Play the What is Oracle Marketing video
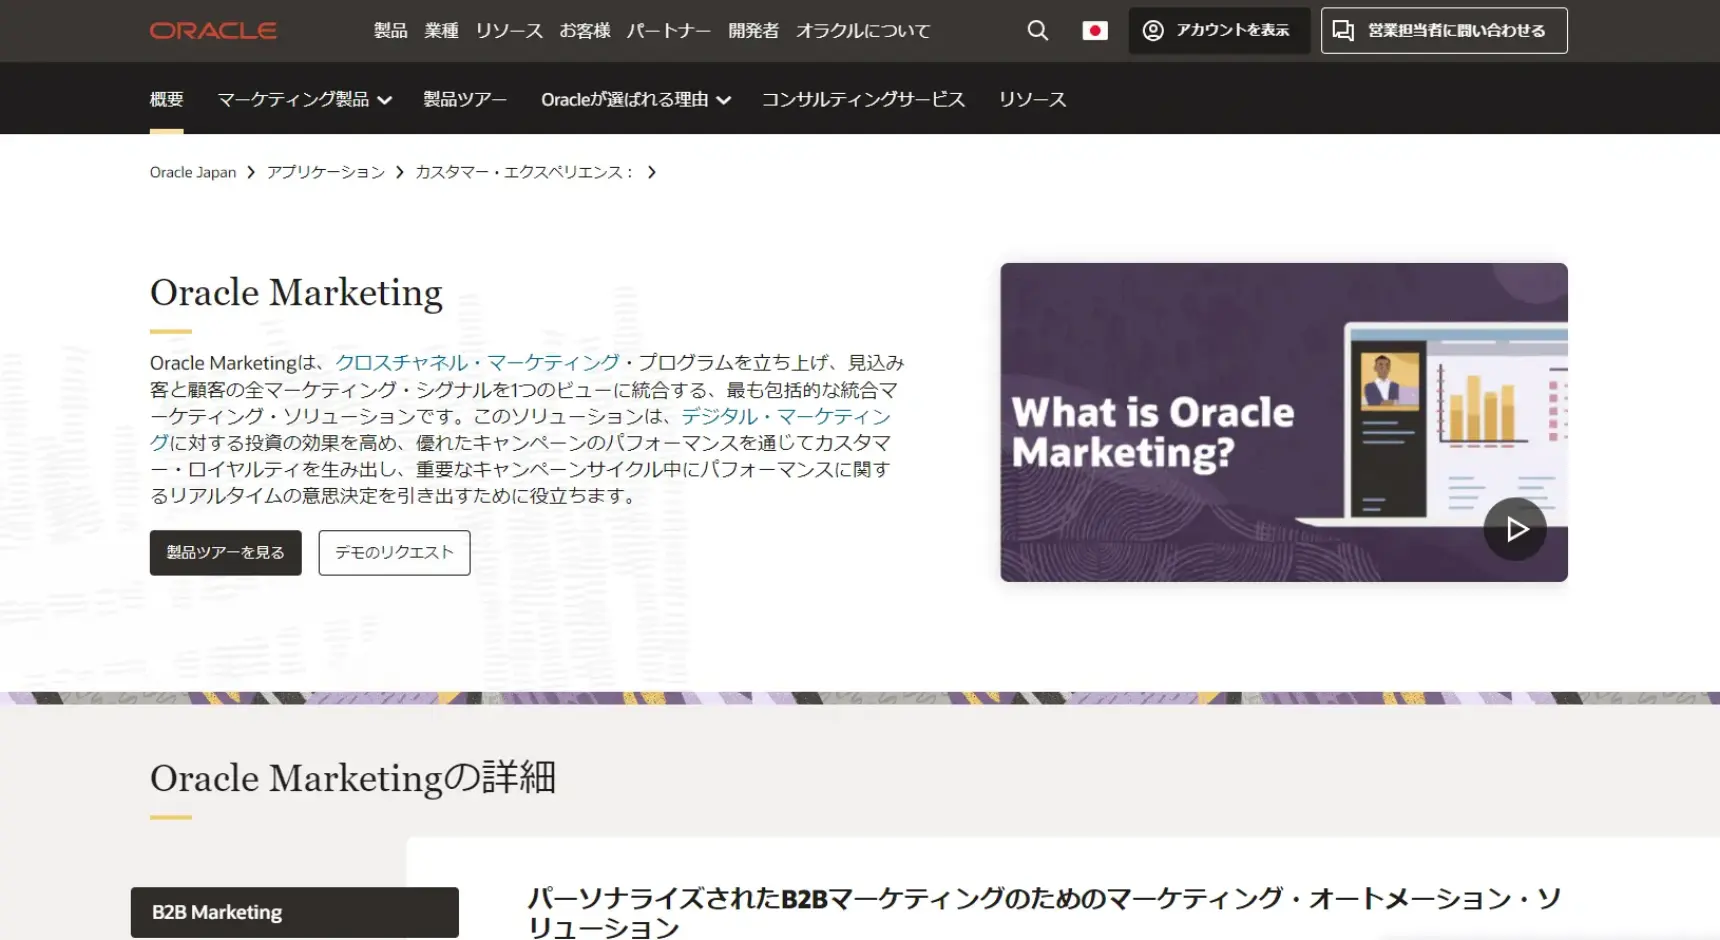 coord(1515,529)
